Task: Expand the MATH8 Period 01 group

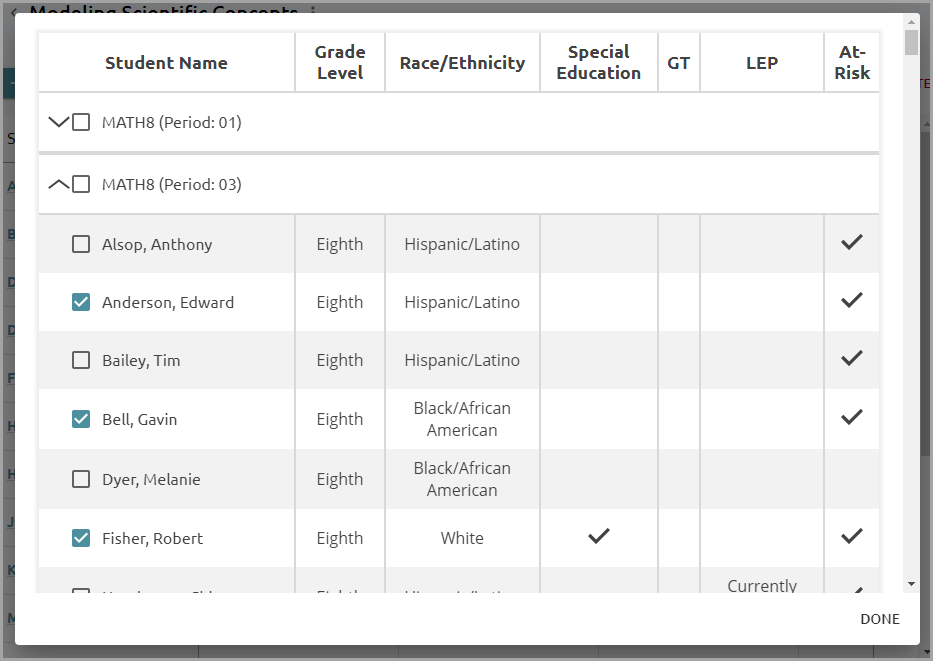Action: (x=58, y=123)
